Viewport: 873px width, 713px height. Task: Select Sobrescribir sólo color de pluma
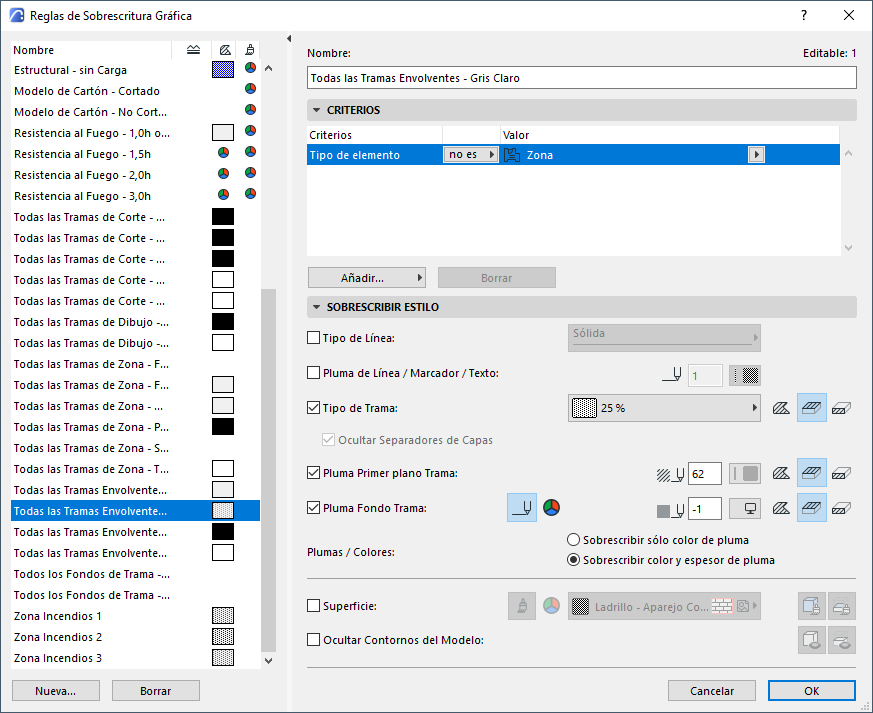[573, 540]
